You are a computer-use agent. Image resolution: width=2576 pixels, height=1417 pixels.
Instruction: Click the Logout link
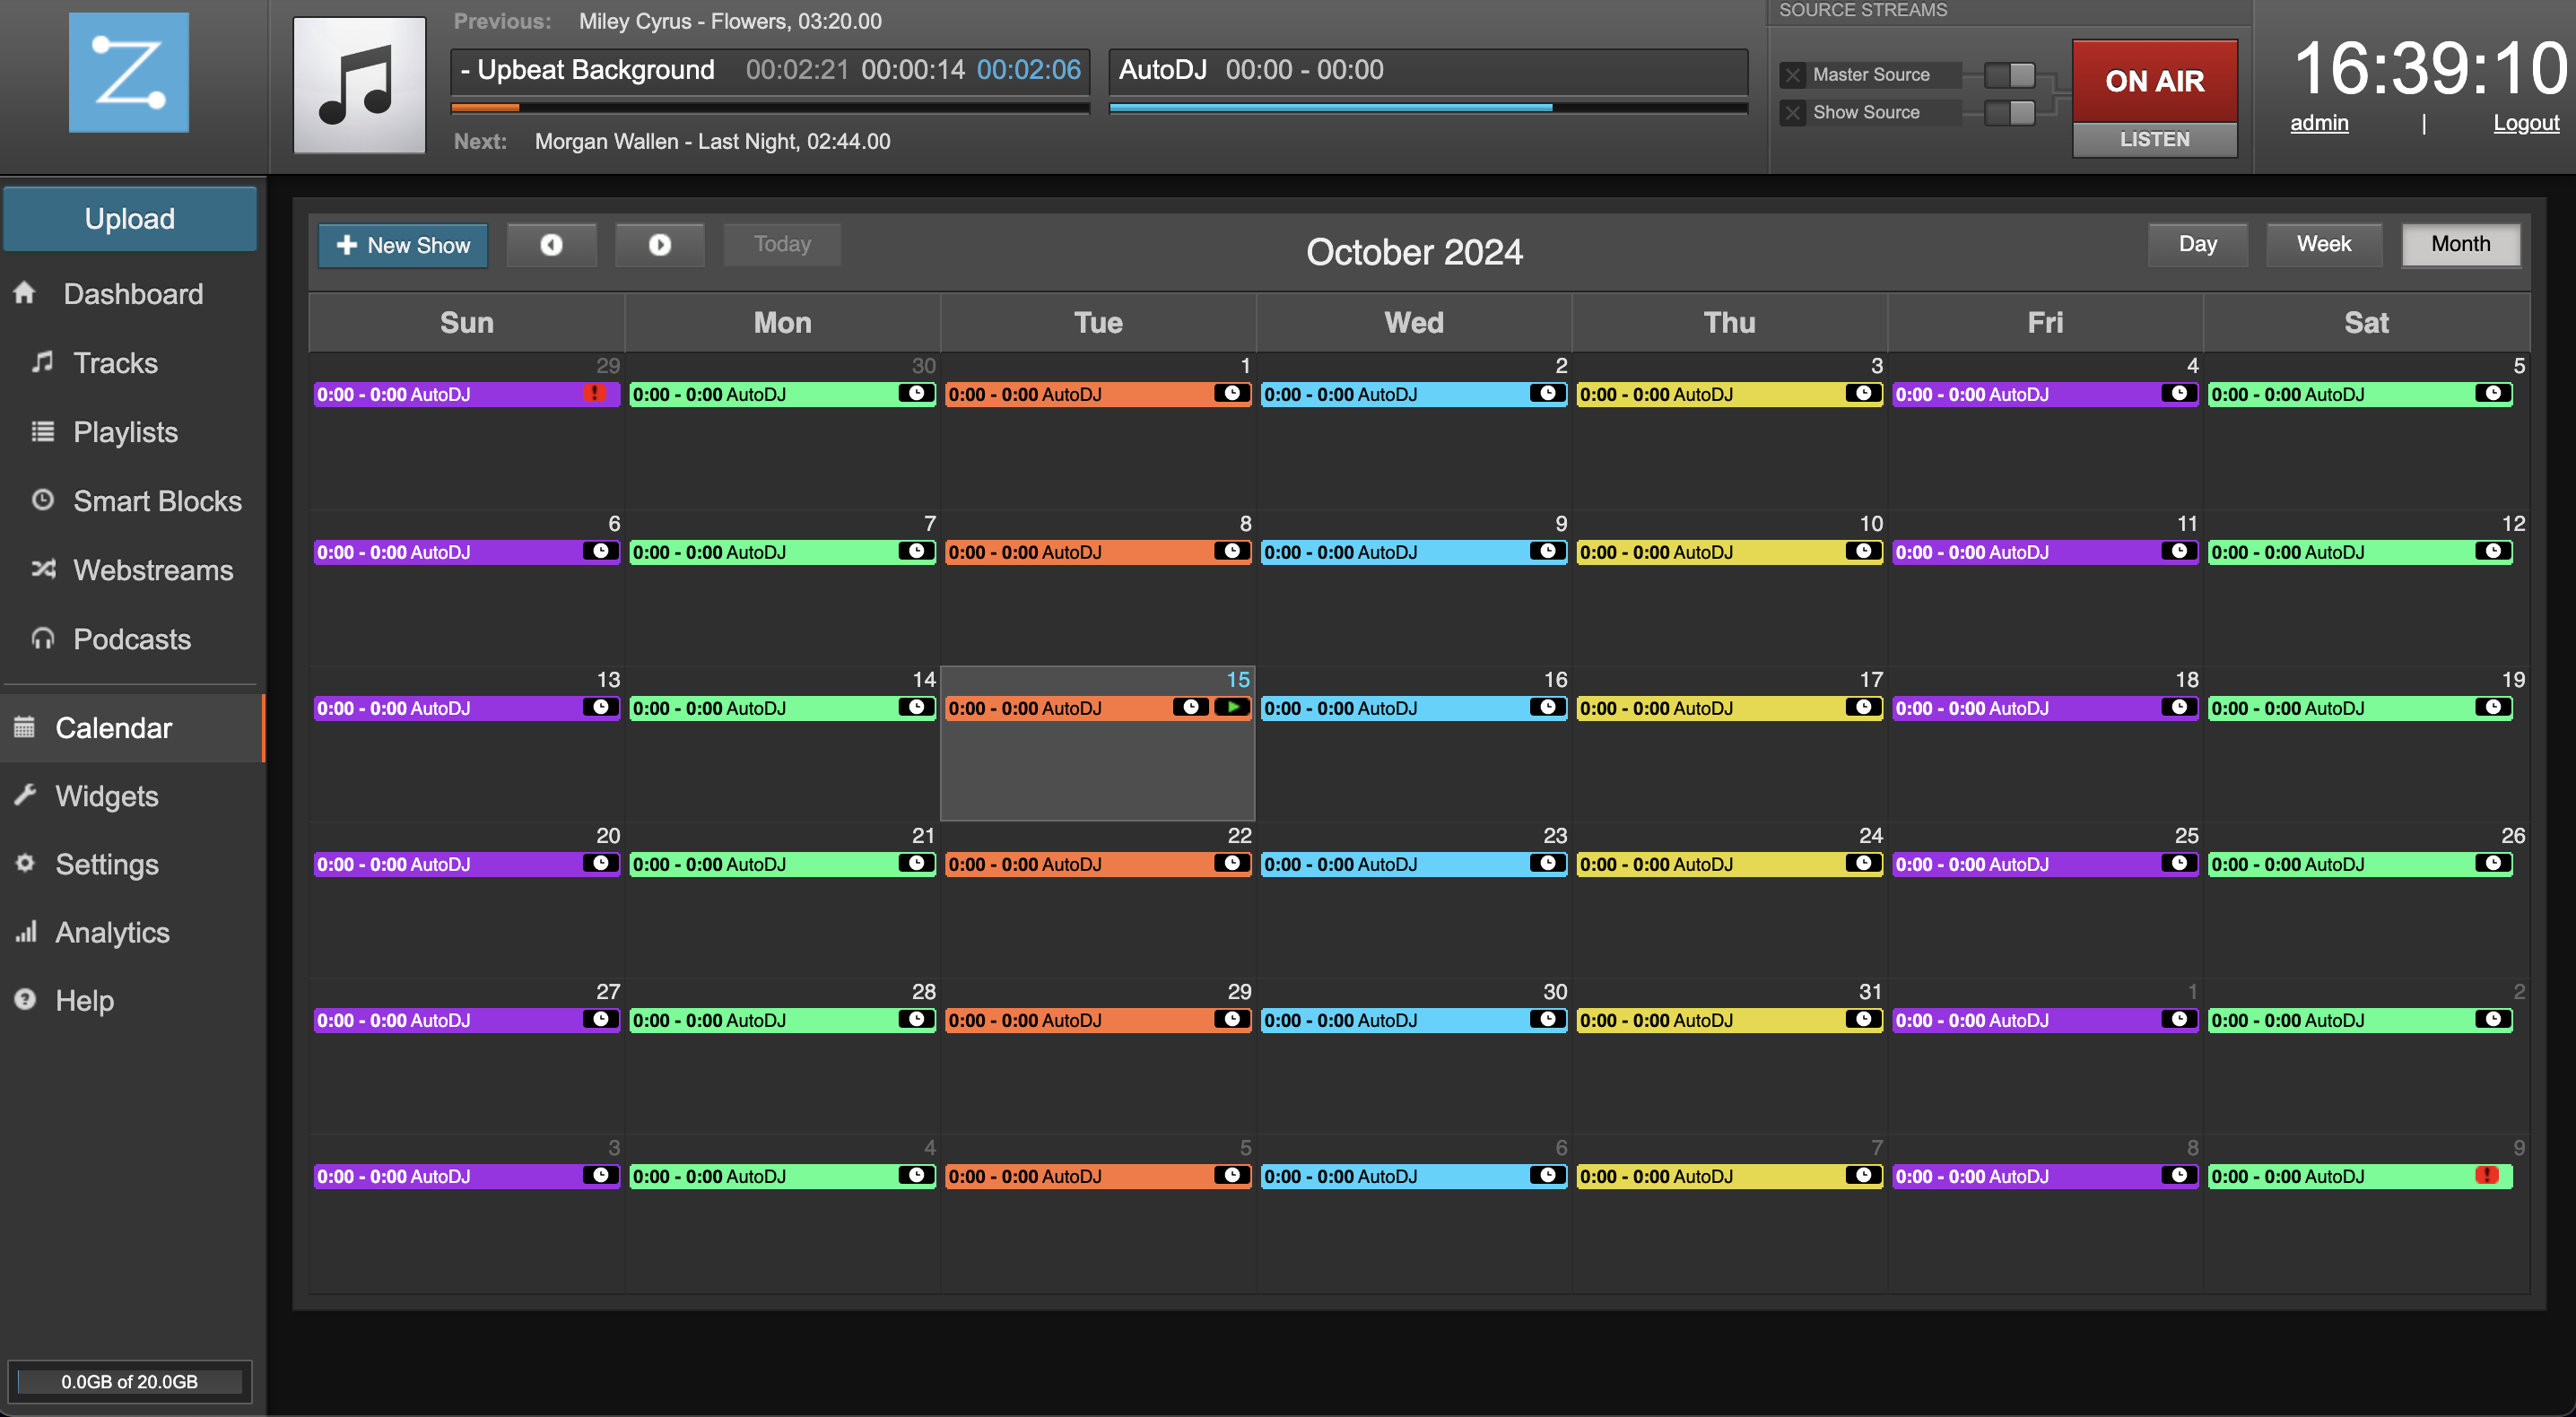(2525, 123)
